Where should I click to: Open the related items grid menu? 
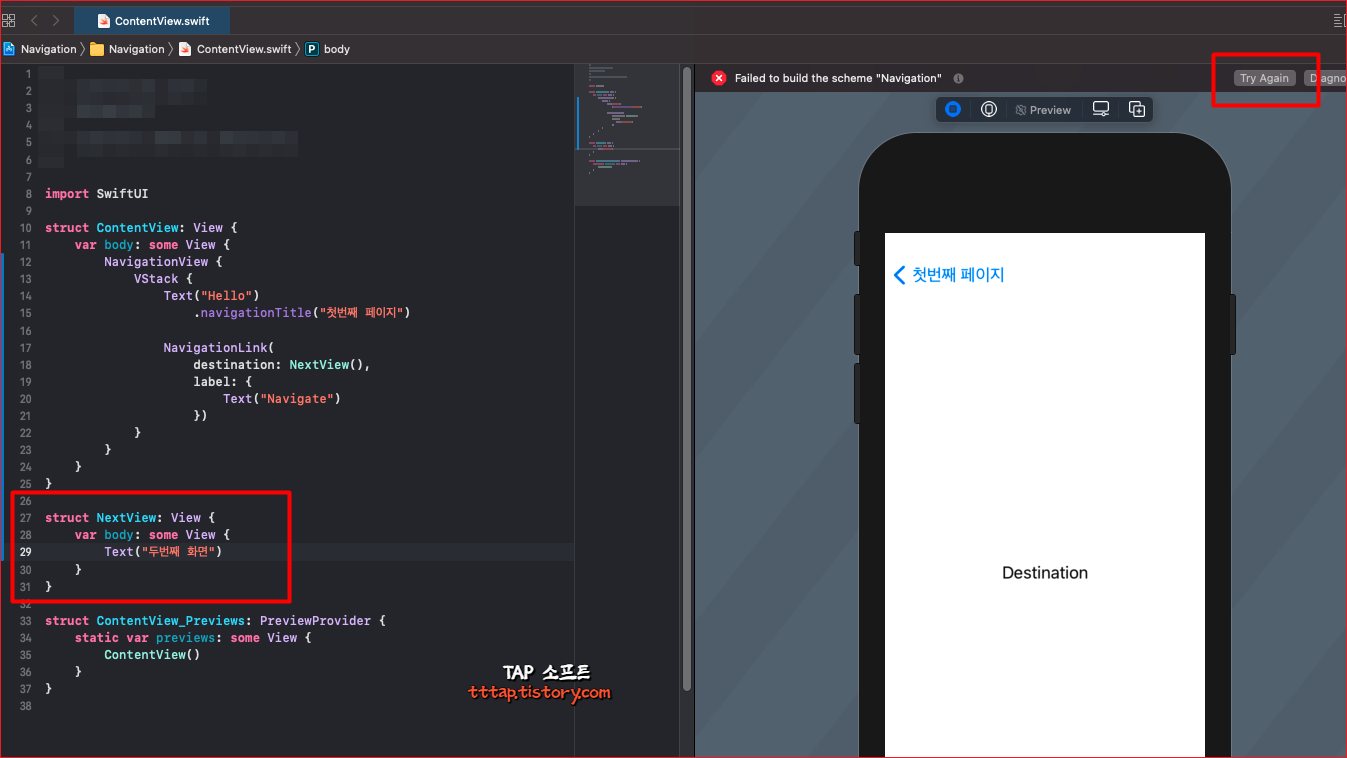9,20
